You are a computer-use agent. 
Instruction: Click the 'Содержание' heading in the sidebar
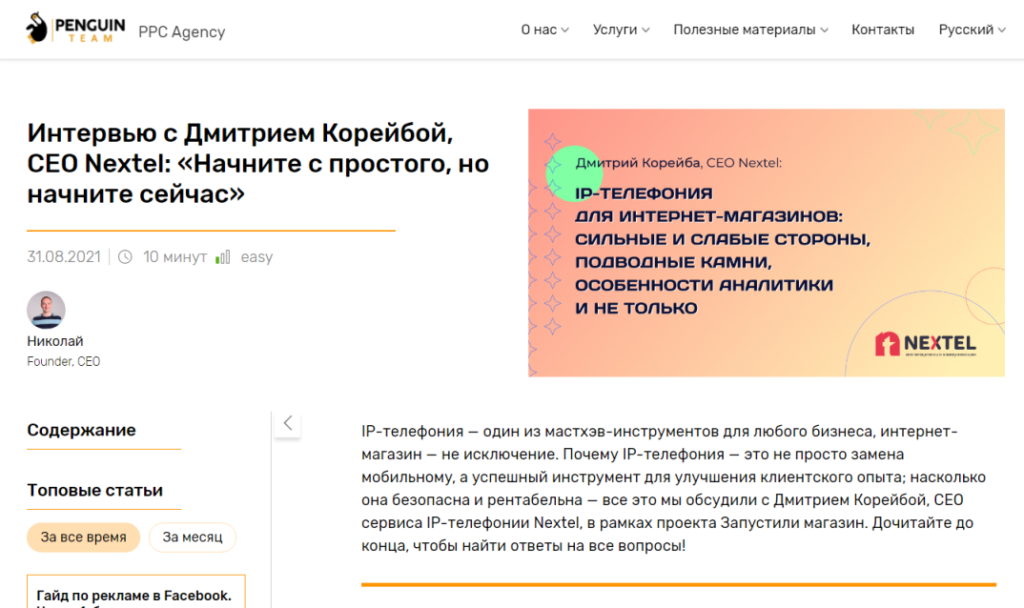pos(80,430)
